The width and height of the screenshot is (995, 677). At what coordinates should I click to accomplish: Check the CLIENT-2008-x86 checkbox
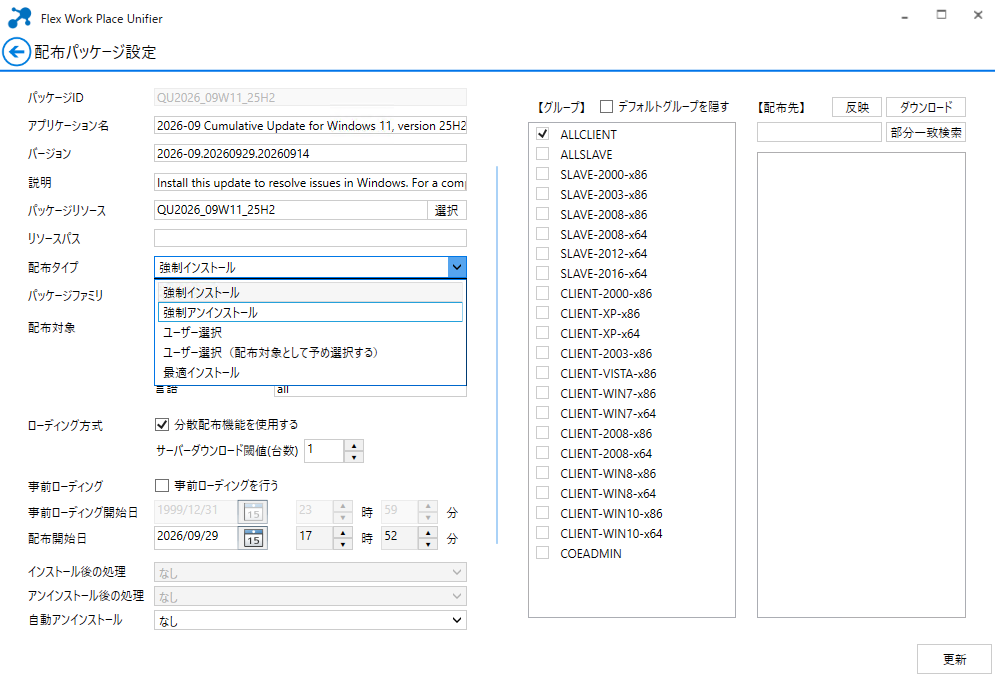[x=543, y=433]
